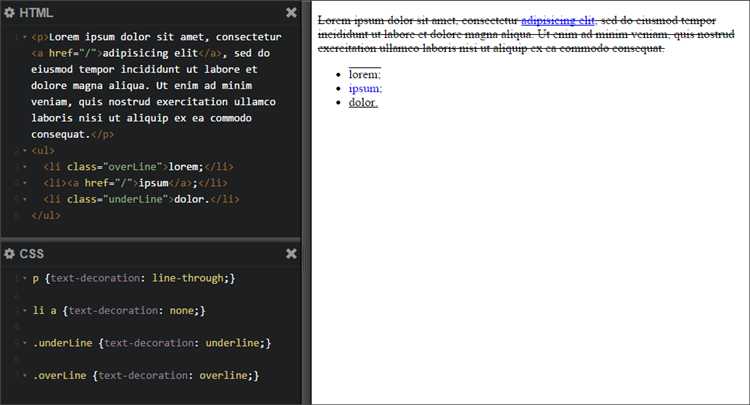The width and height of the screenshot is (750, 405).
Task: Collapse the <p> tag fold arrow
Action: [x=25, y=37]
